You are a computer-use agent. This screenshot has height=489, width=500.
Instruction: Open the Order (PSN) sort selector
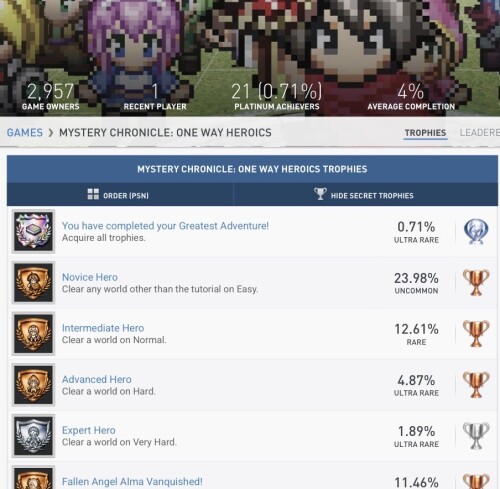point(120,195)
